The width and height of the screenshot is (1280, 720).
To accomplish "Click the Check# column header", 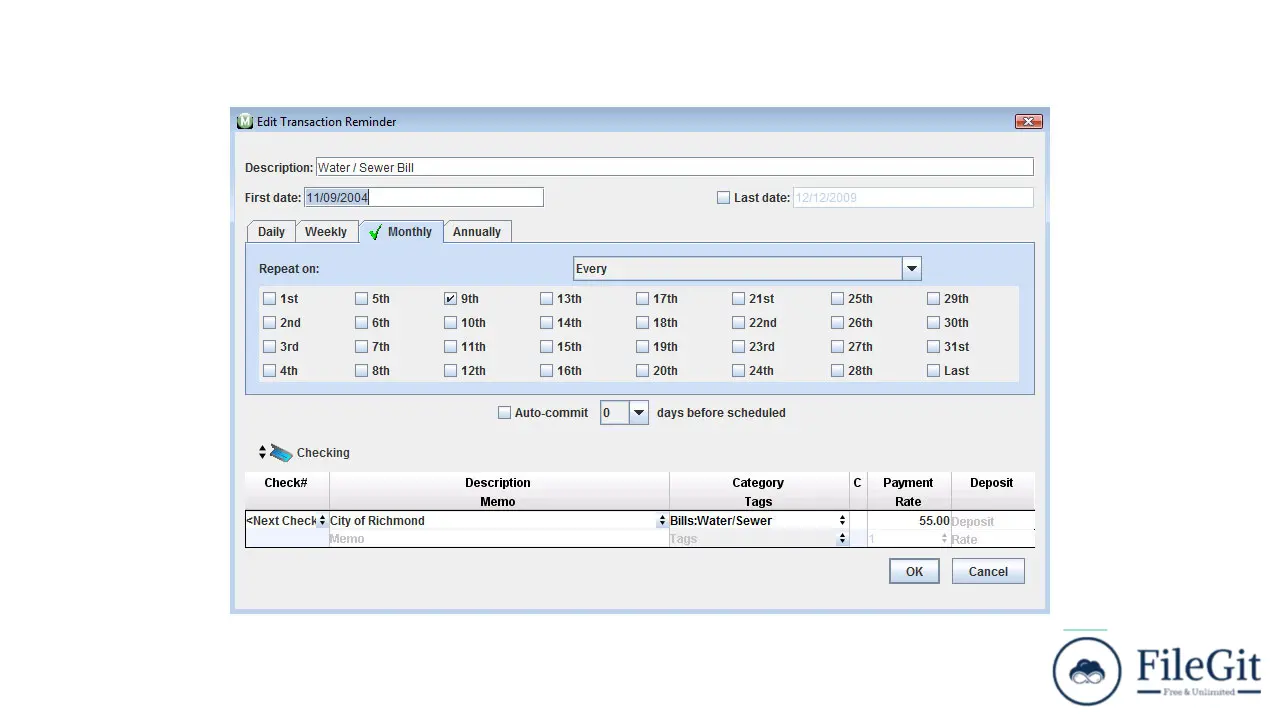I will pos(286,483).
